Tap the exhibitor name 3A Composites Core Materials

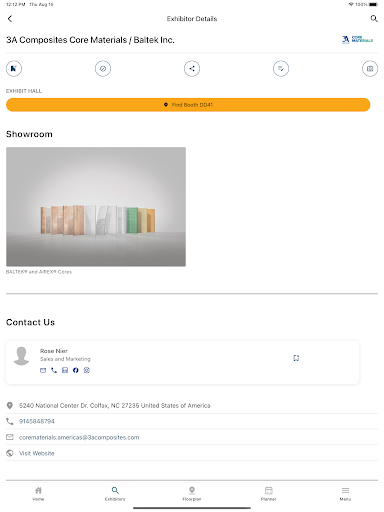coord(90,40)
